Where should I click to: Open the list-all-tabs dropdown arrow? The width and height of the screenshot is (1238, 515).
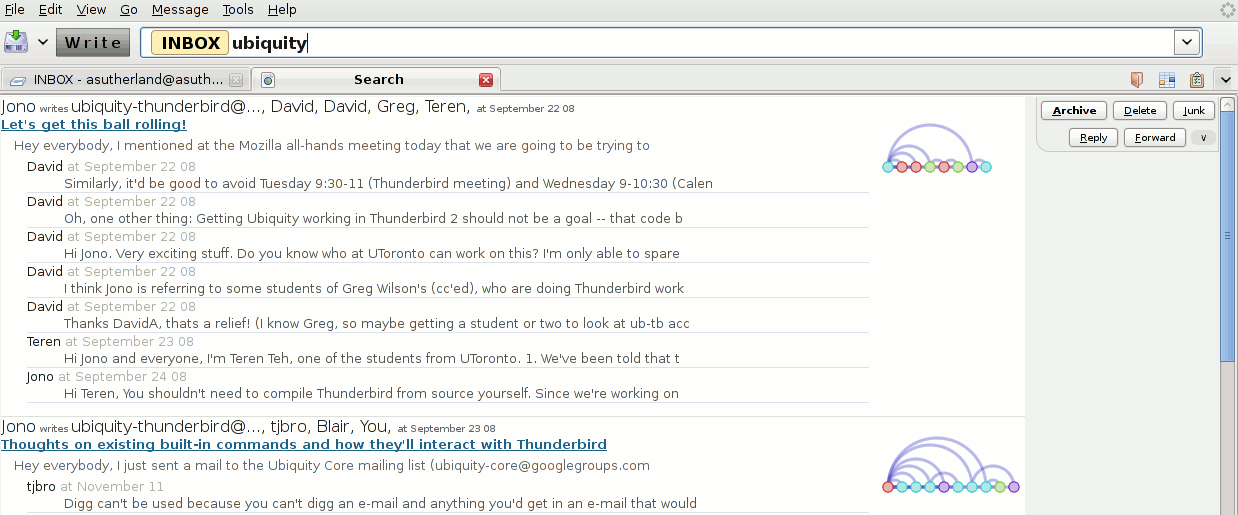click(1226, 80)
